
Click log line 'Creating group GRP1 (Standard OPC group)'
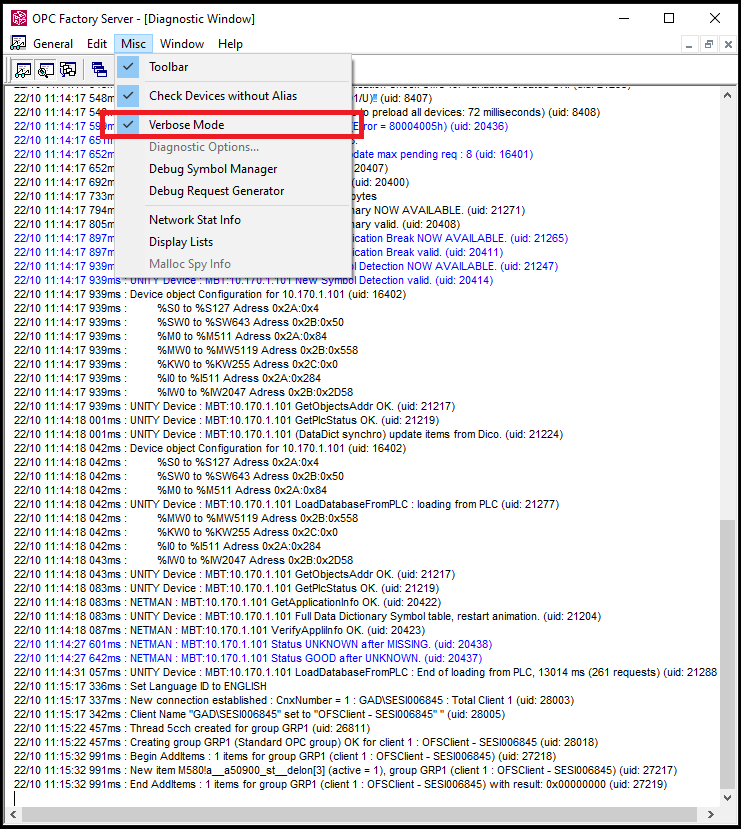tap(306, 742)
